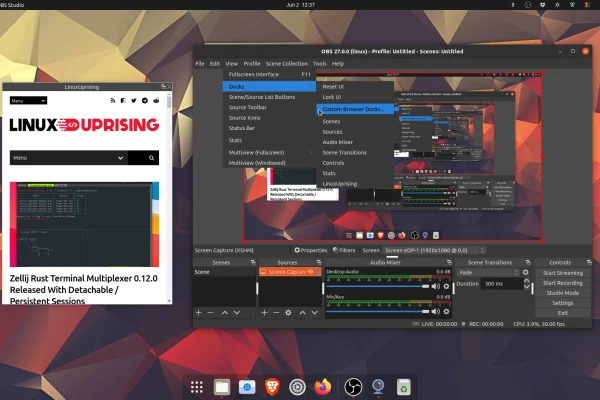Remove selected source with Sources minus icon
Image resolution: width=600 pixels, height=400 pixels.
(x=276, y=313)
